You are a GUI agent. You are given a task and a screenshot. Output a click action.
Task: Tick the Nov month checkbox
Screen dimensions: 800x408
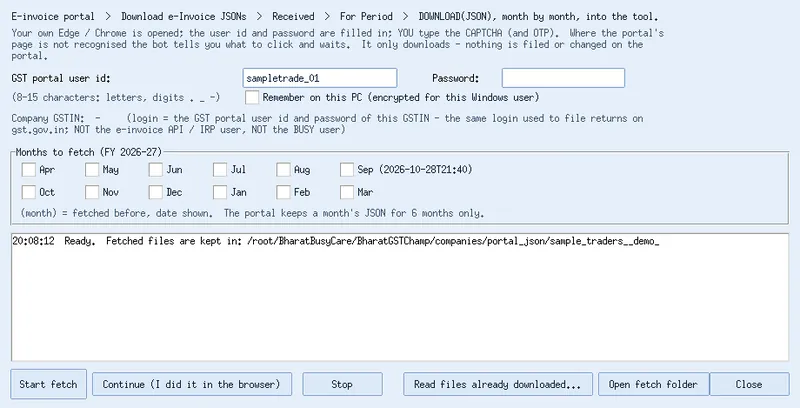pos(92,192)
